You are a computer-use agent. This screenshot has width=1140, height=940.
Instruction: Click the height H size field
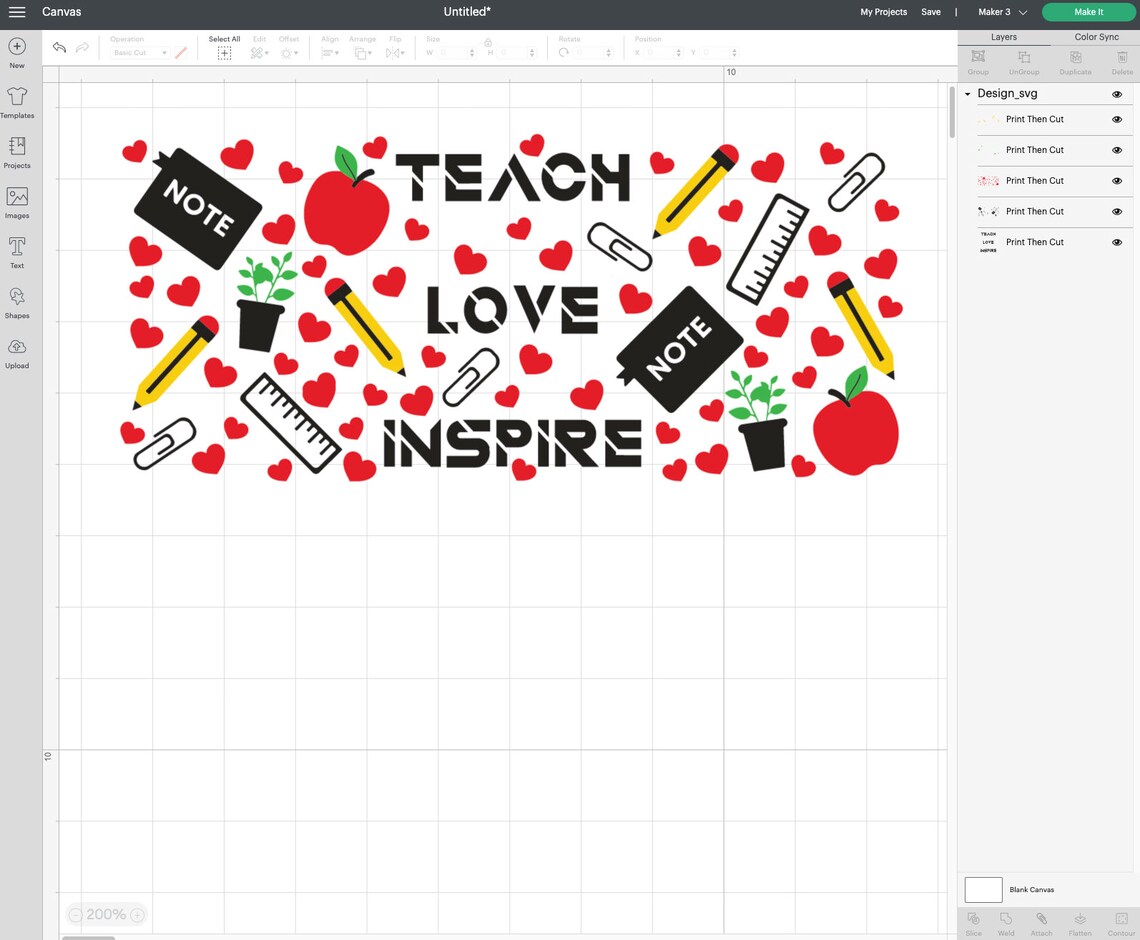click(x=516, y=52)
